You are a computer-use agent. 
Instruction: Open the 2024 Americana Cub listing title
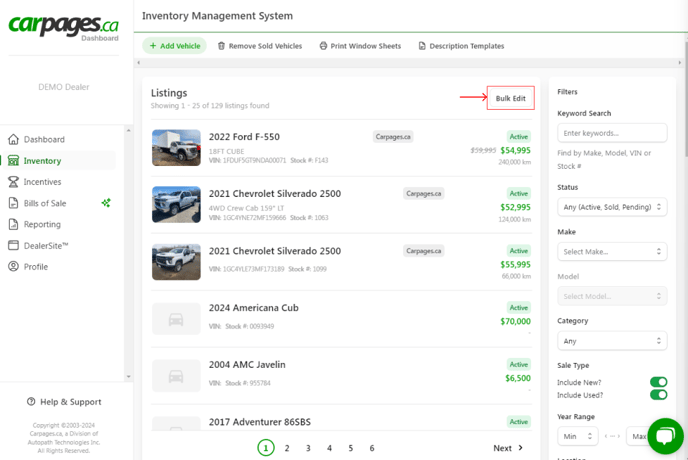(254, 308)
